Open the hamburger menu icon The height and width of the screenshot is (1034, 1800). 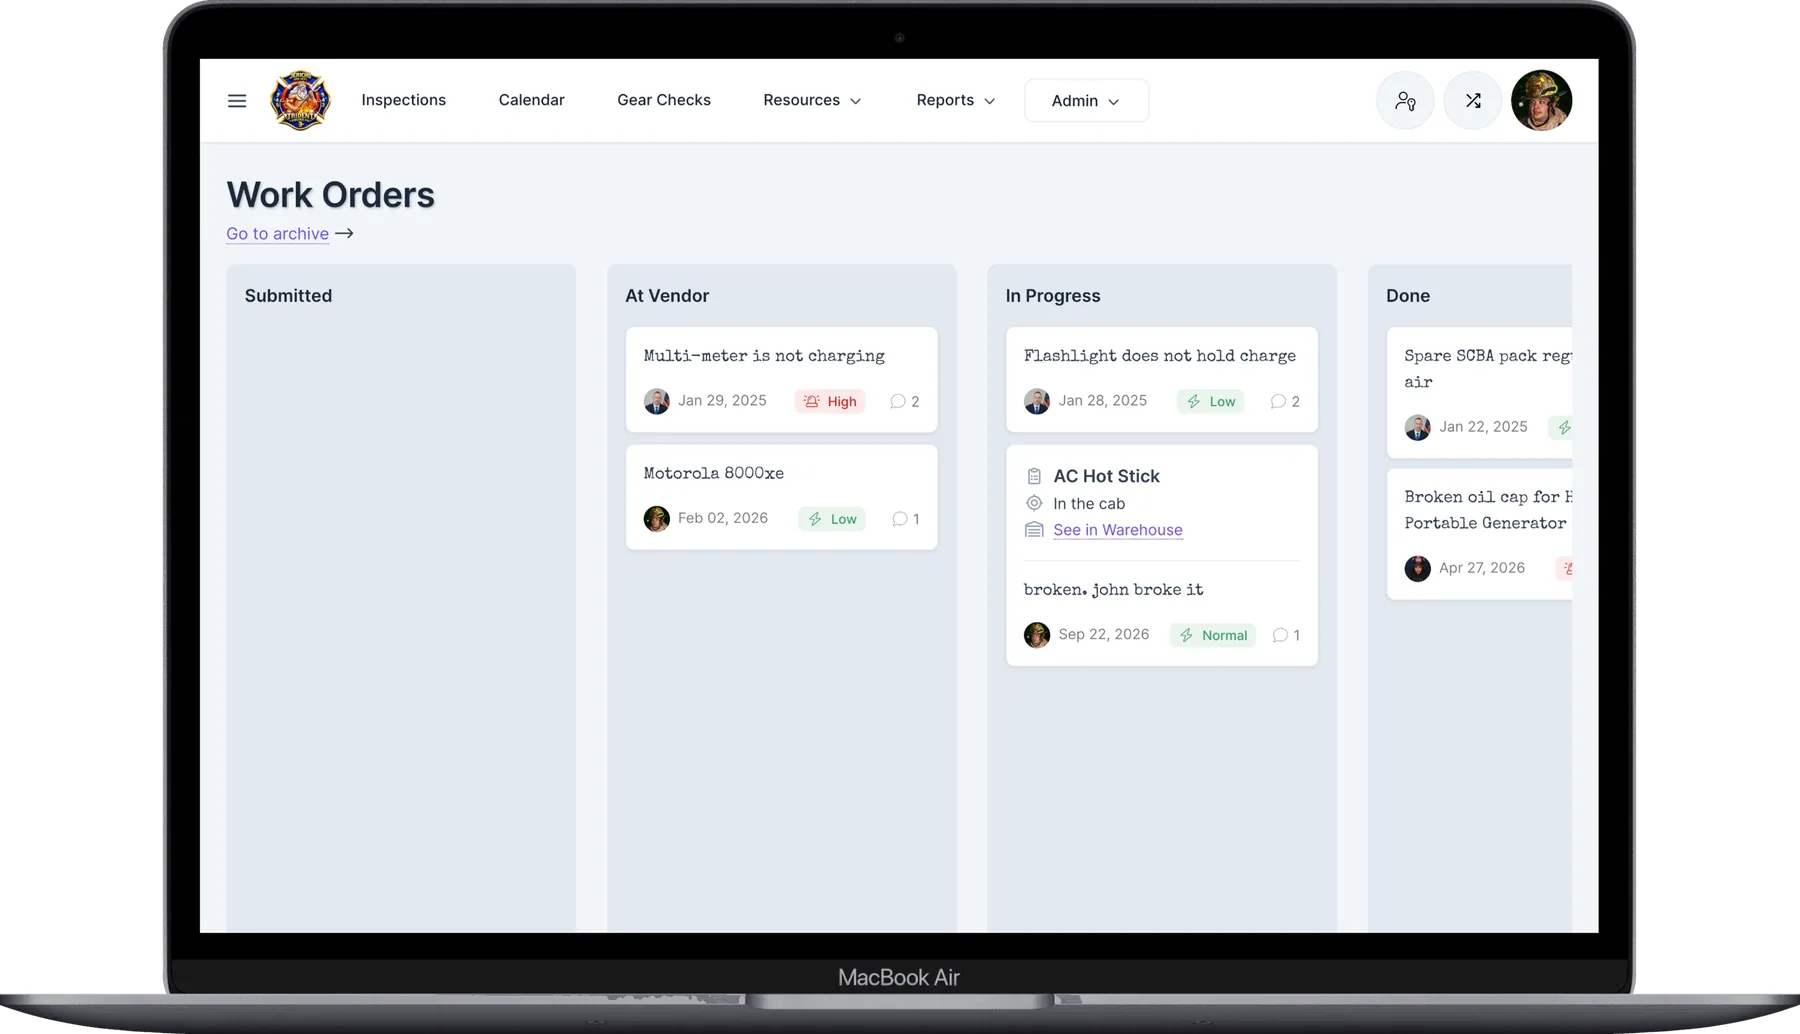click(x=237, y=101)
